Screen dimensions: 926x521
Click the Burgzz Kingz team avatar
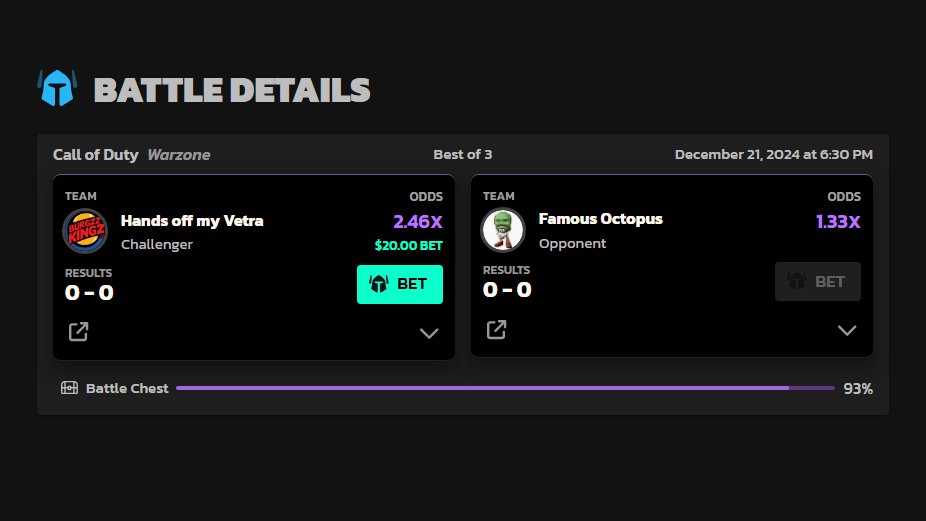coord(85,231)
